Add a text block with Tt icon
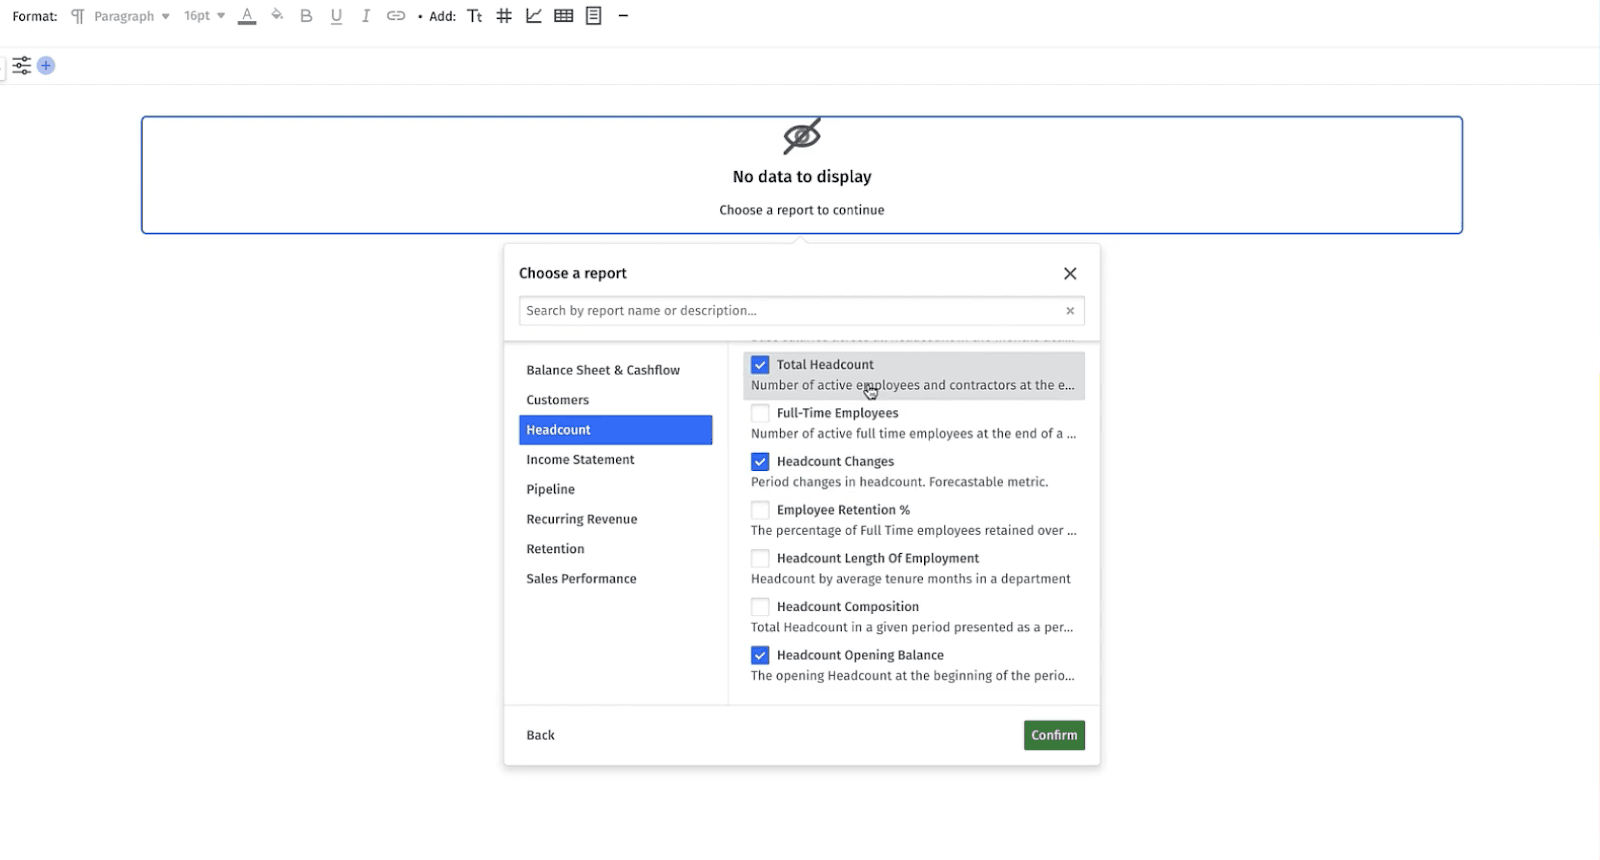This screenshot has height=860, width=1600. (x=475, y=16)
